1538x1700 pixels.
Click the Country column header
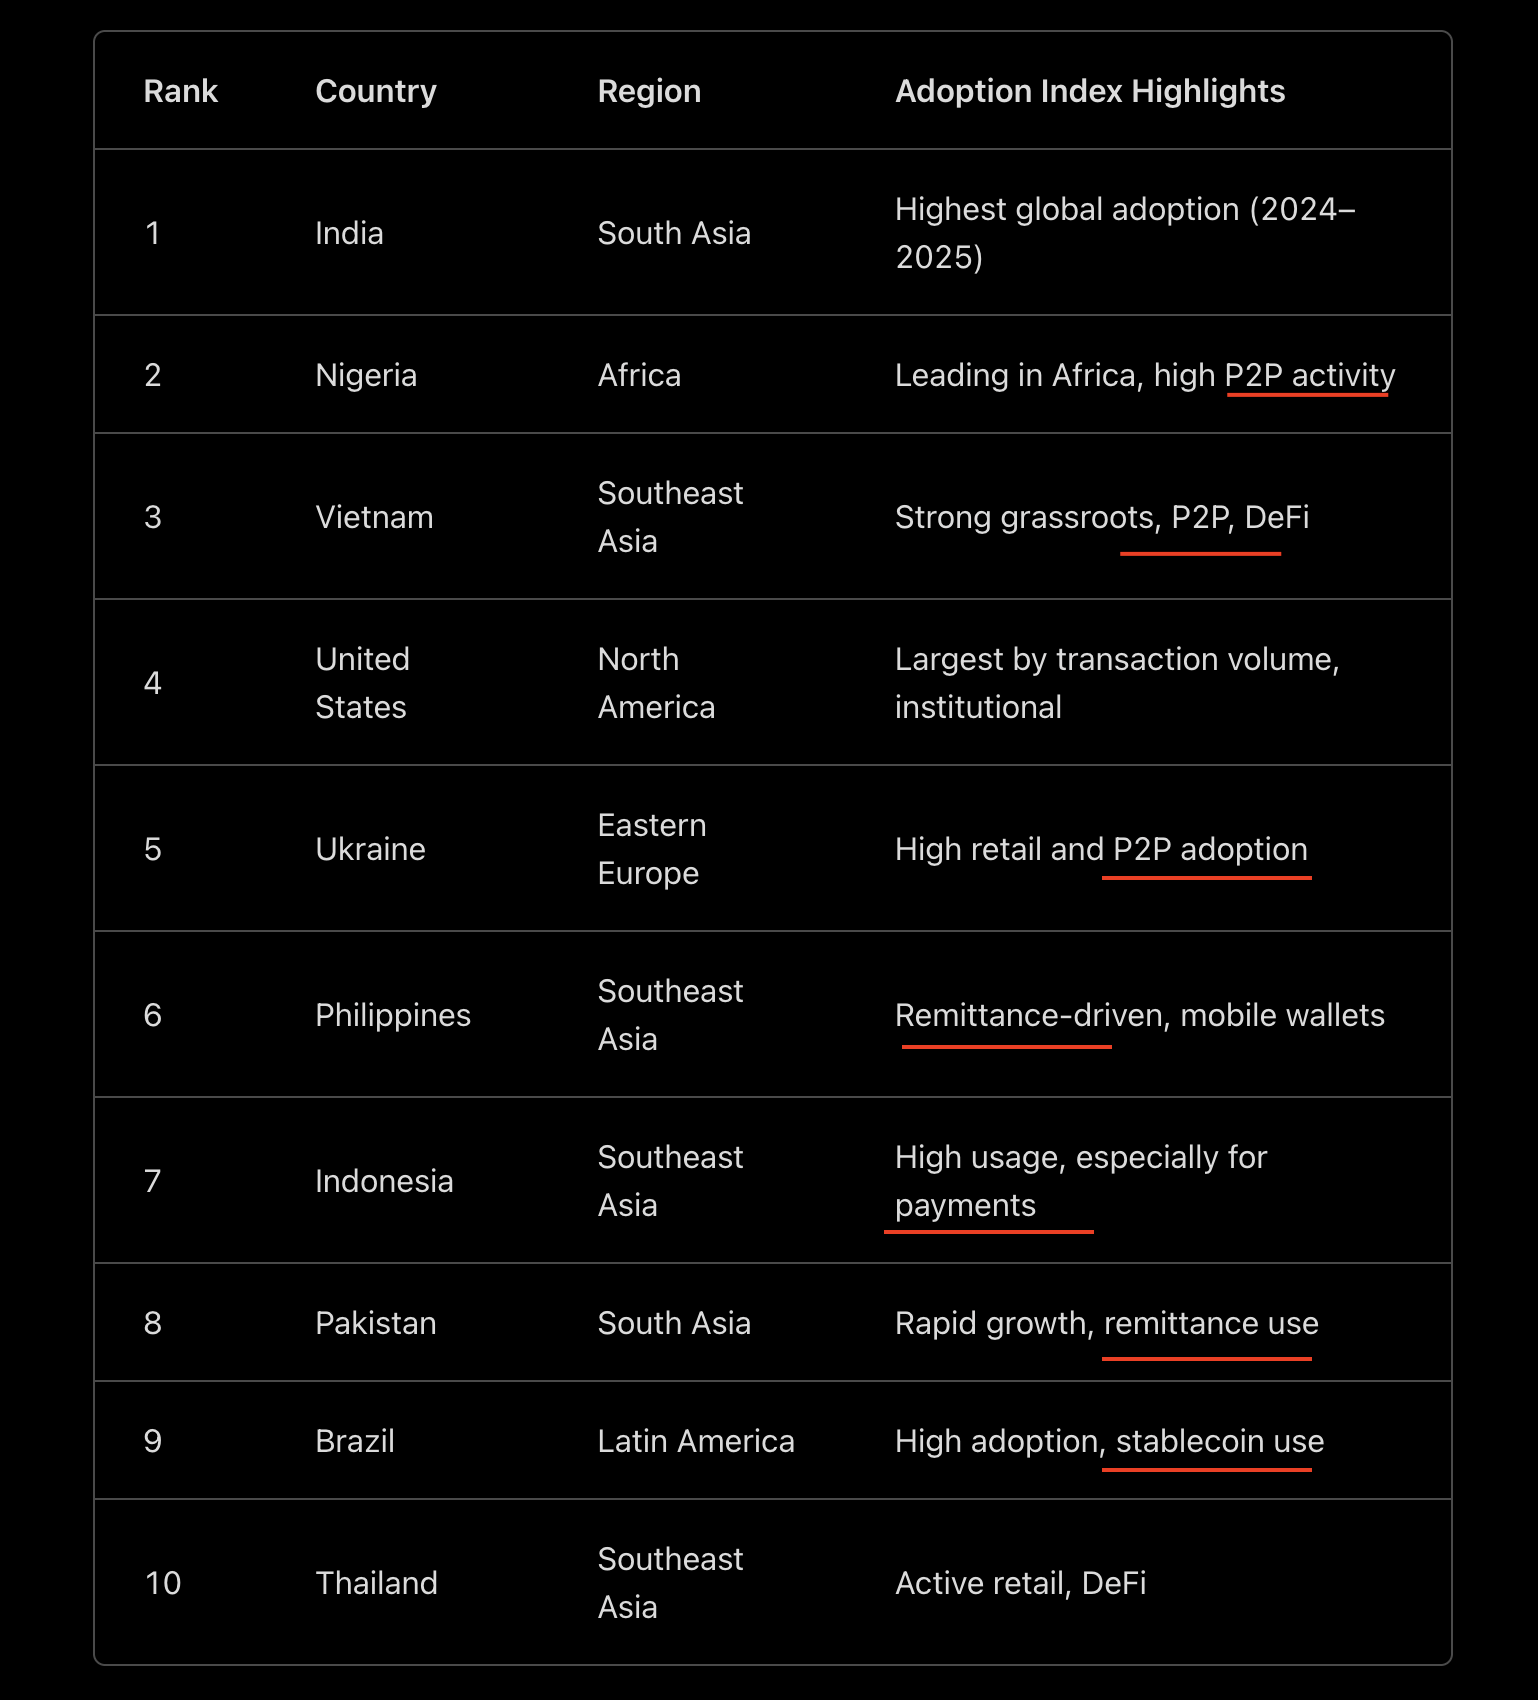click(x=375, y=91)
